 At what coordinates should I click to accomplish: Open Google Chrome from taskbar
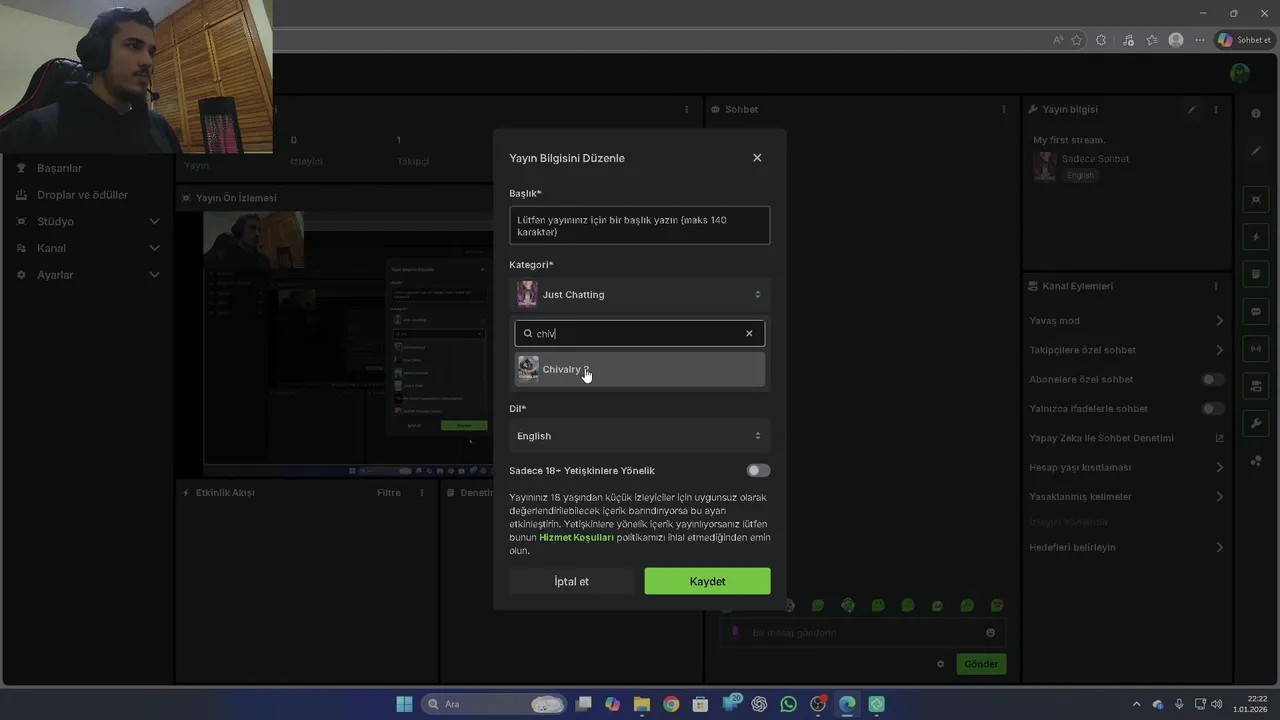(671, 704)
